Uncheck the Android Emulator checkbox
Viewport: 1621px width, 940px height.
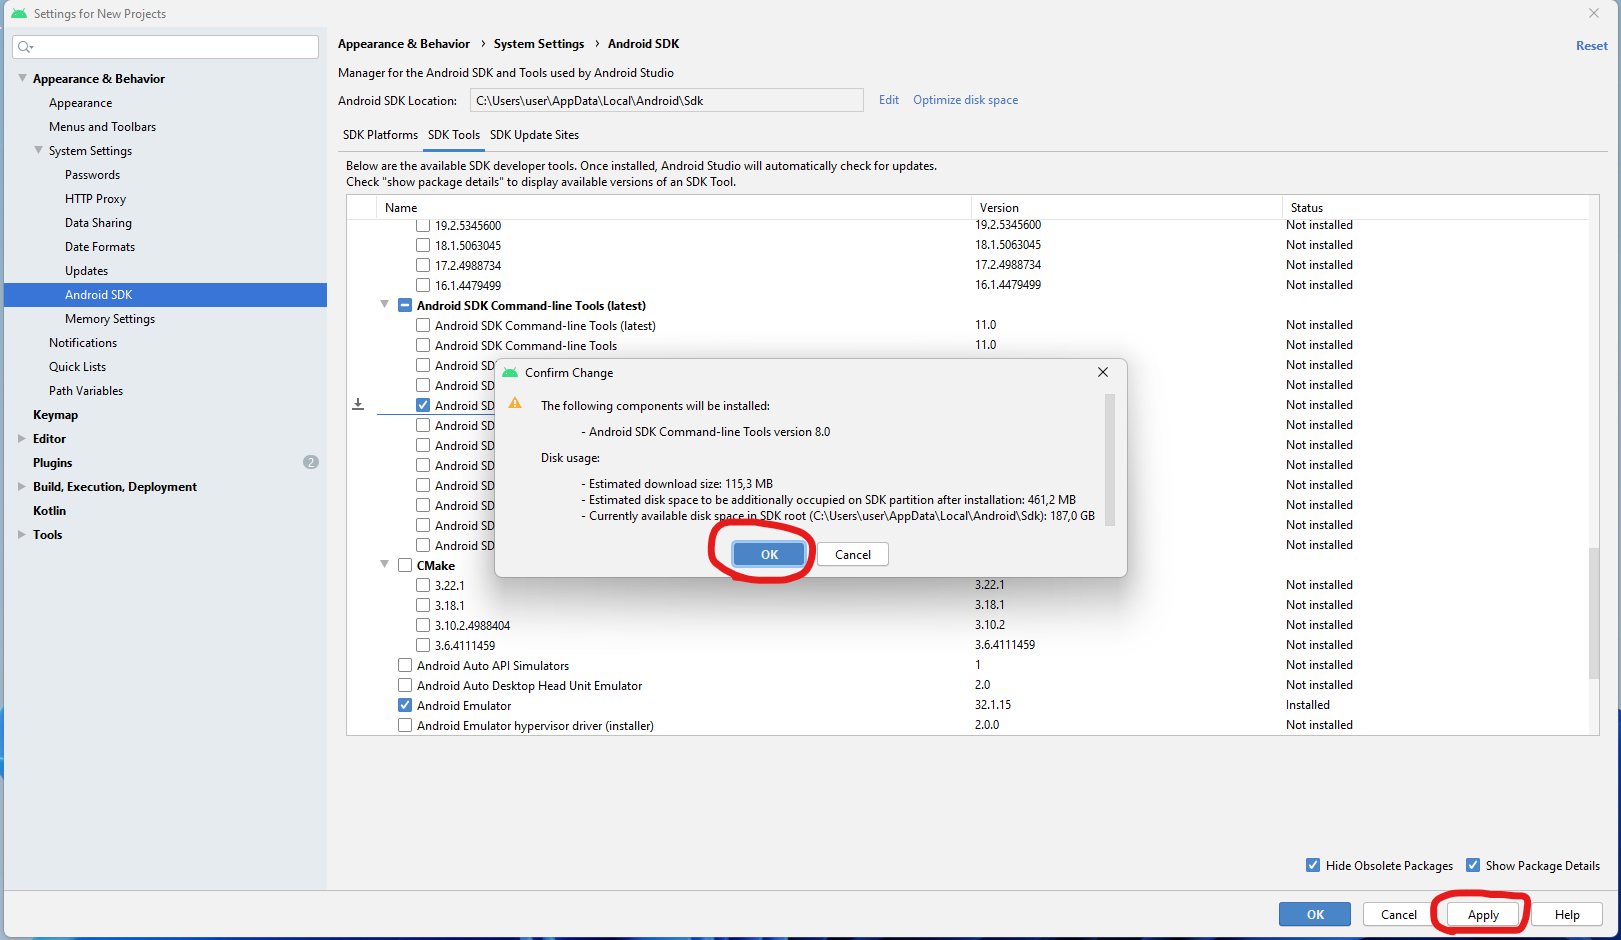pos(405,705)
